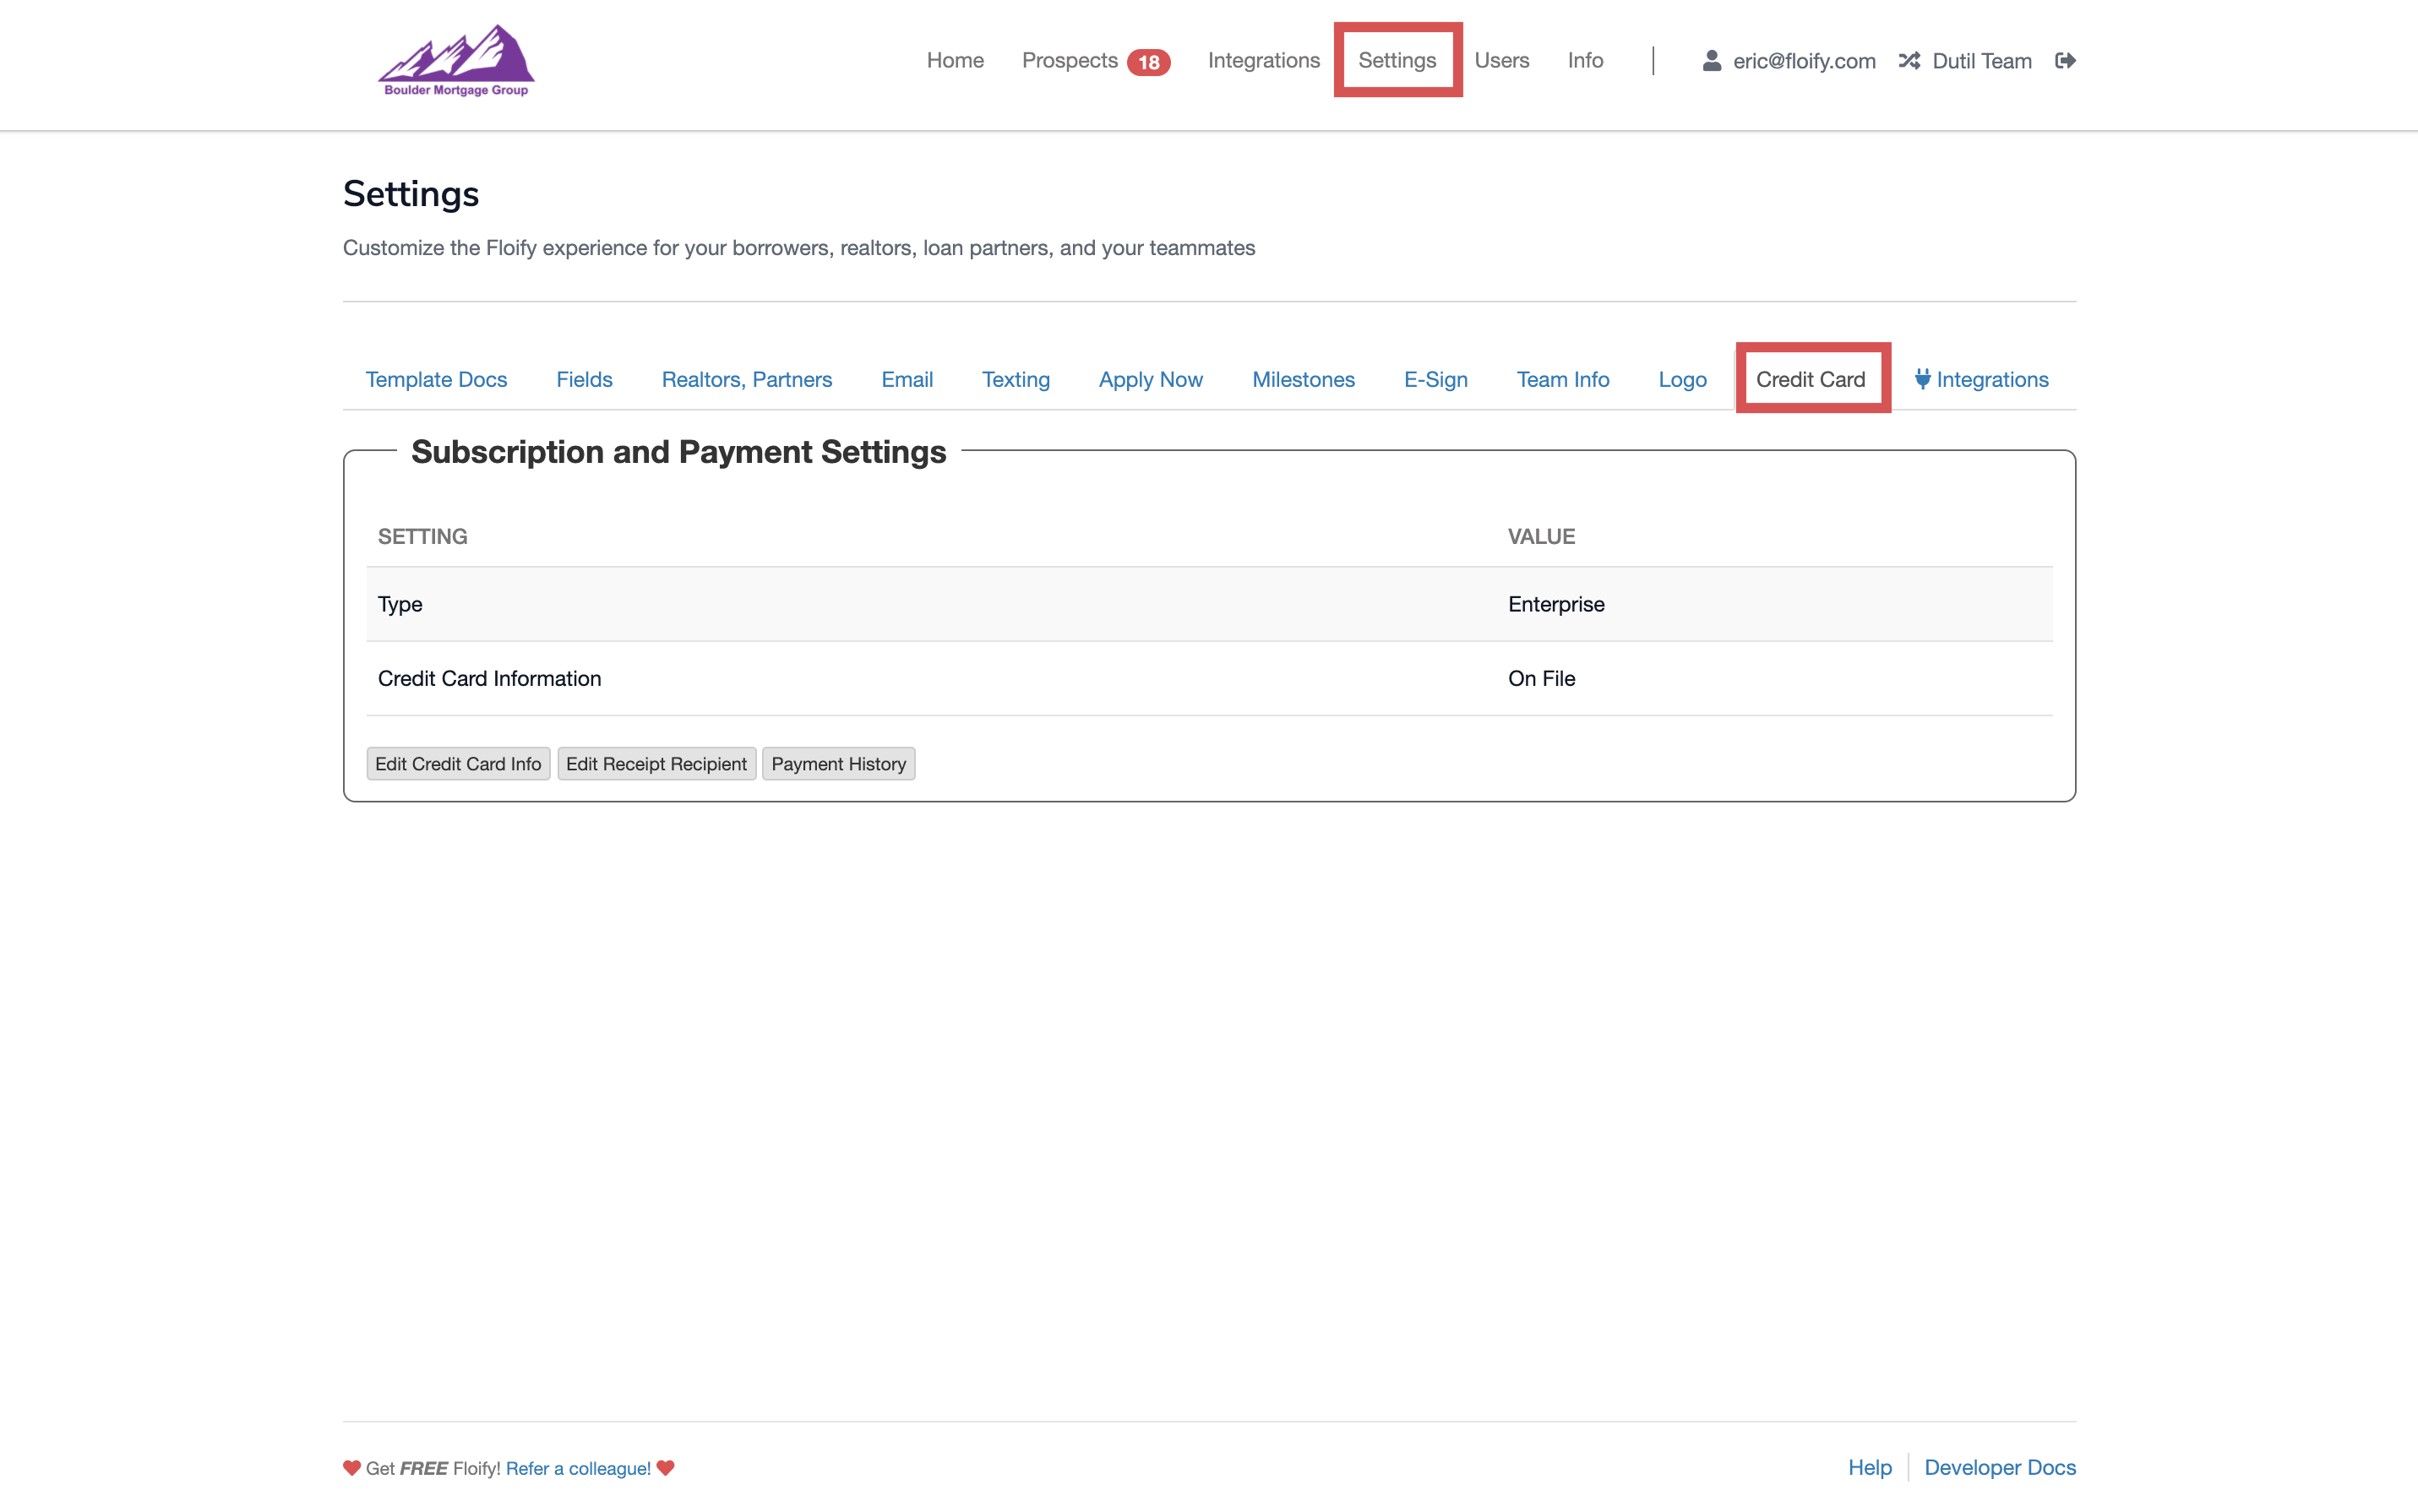Click the person icon next to eric@floify.com
The height and width of the screenshot is (1512, 2418).
click(1713, 61)
